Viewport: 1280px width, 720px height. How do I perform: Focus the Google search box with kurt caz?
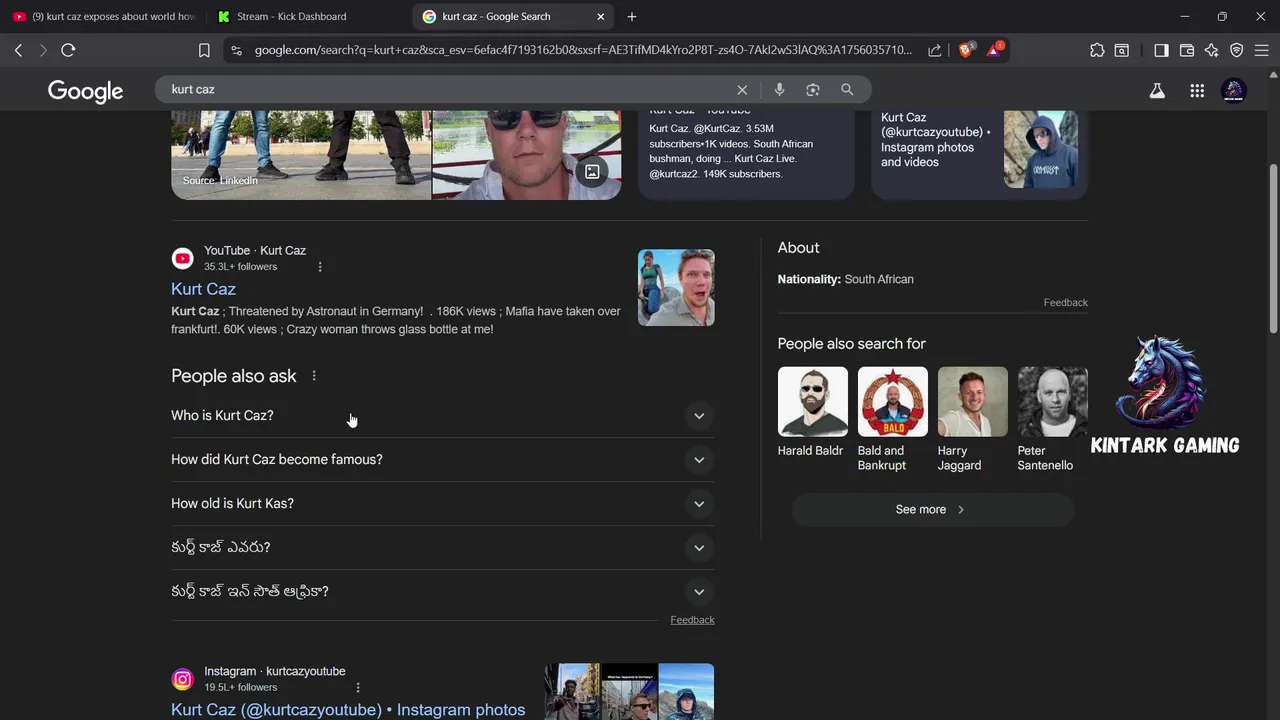click(x=450, y=90)
